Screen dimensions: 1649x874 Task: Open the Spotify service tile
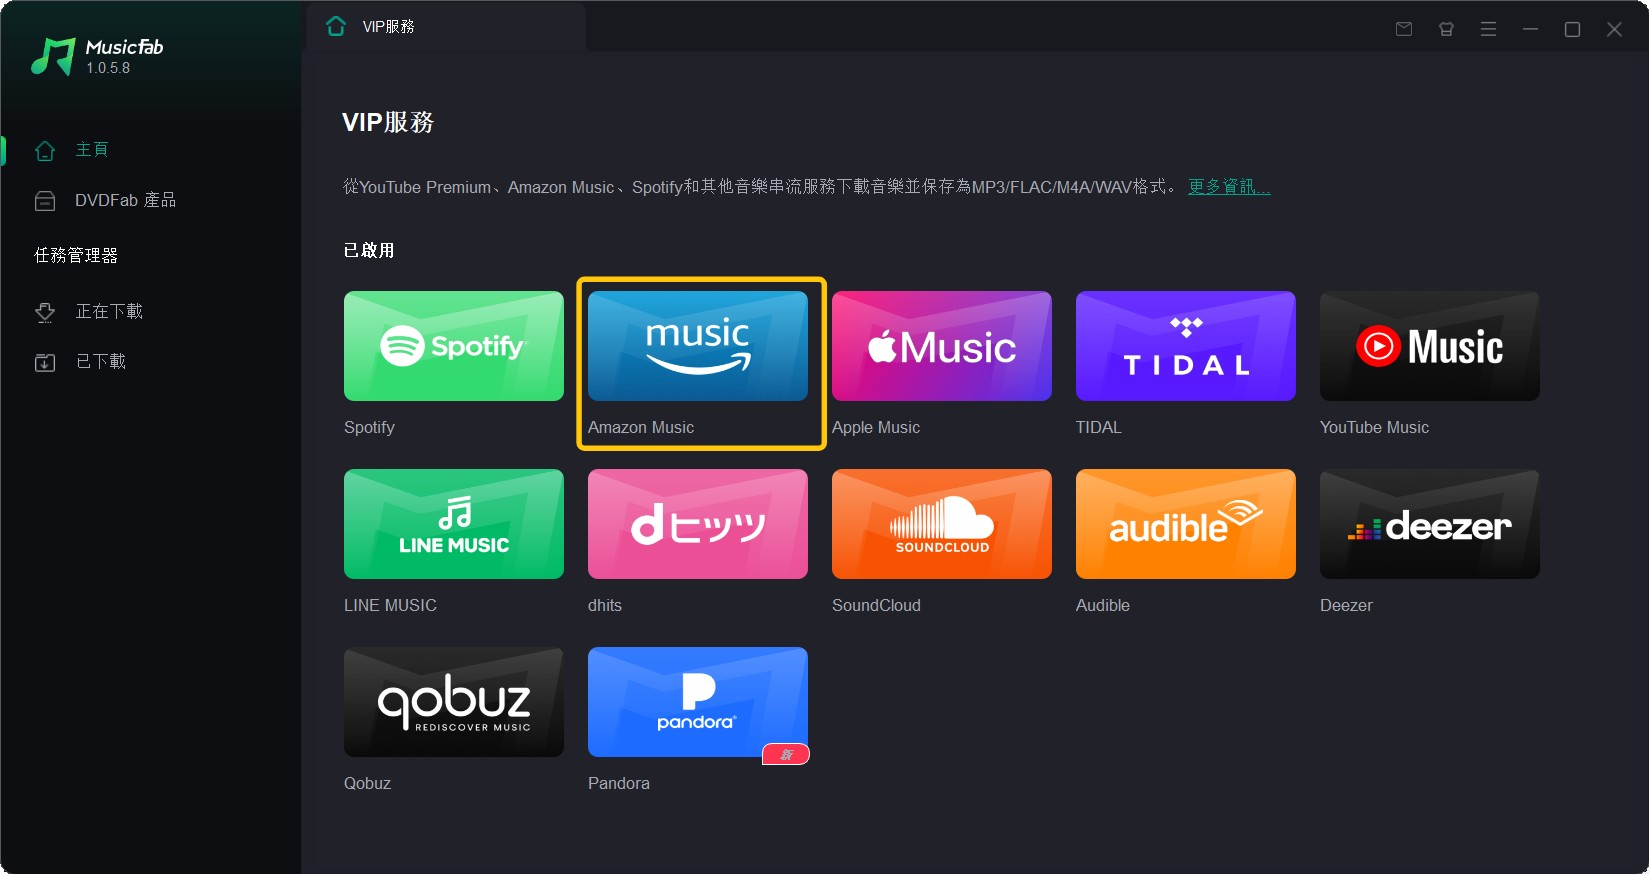454,346
